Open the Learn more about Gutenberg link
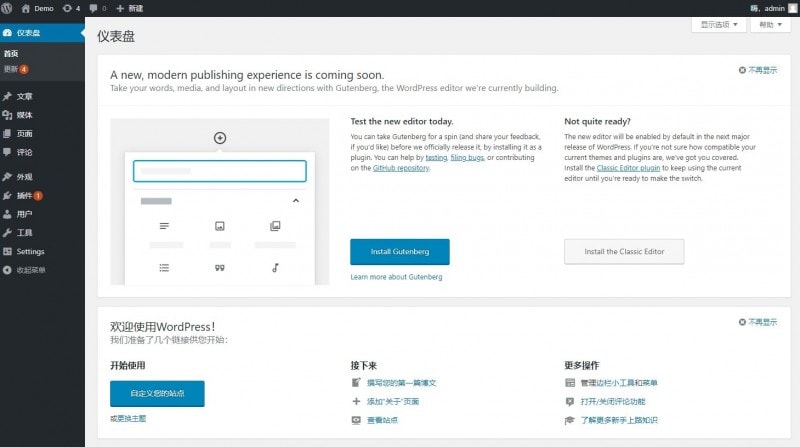Viewport: 800px width, 447px height. tap(396, 277)
